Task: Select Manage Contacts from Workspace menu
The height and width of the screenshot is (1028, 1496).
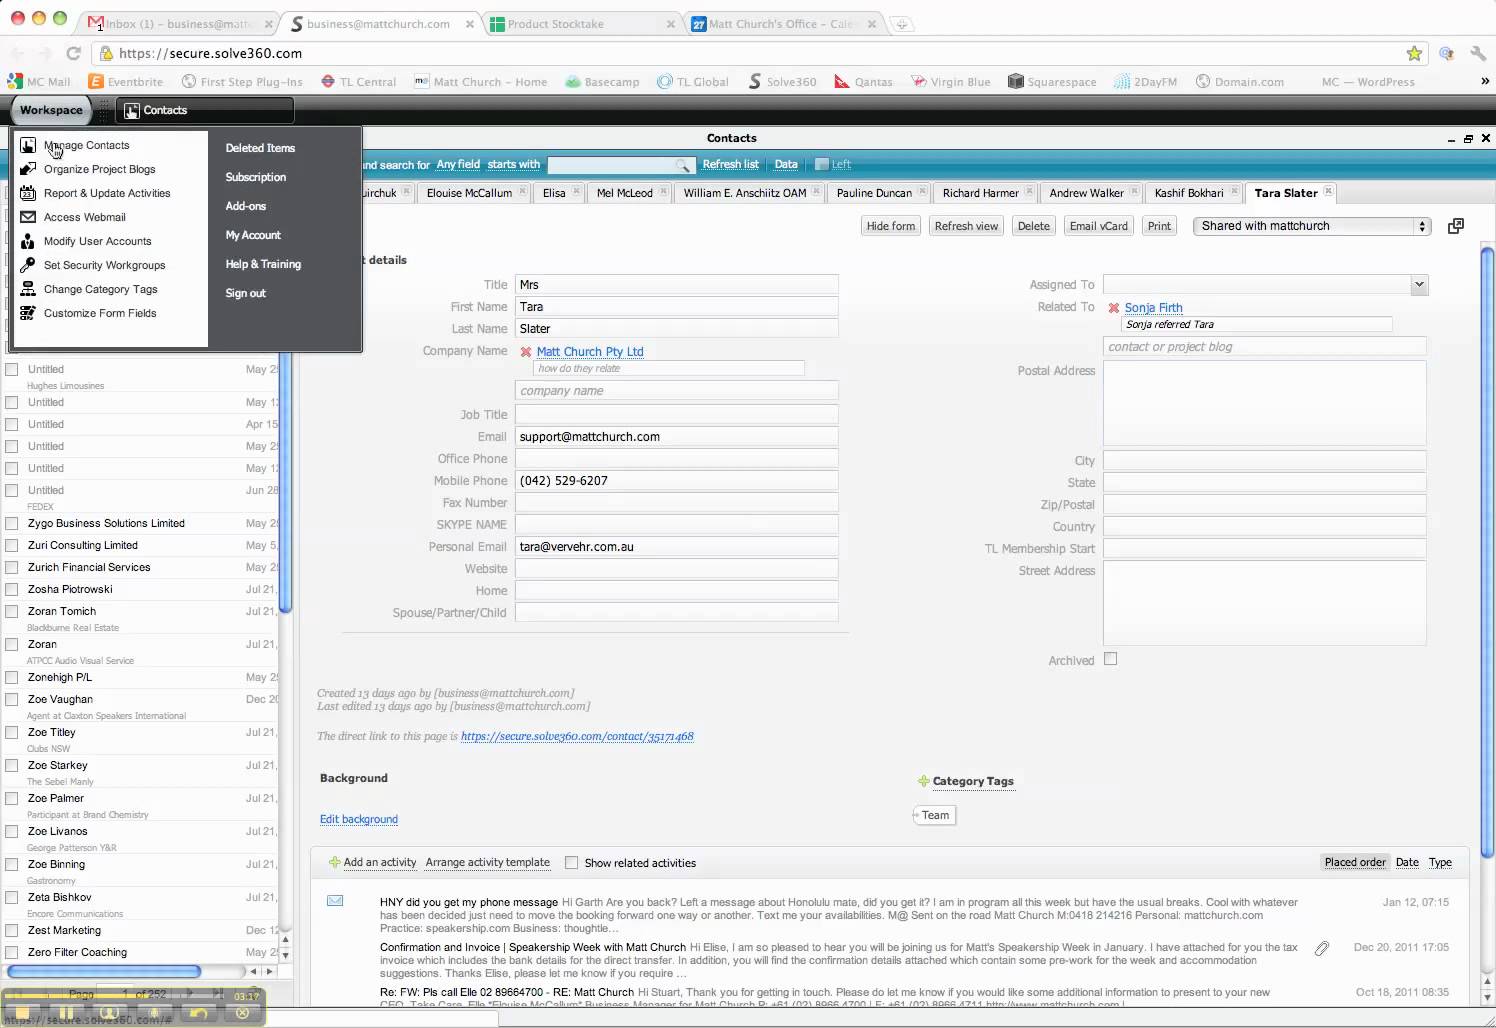Action: point(86,145)
